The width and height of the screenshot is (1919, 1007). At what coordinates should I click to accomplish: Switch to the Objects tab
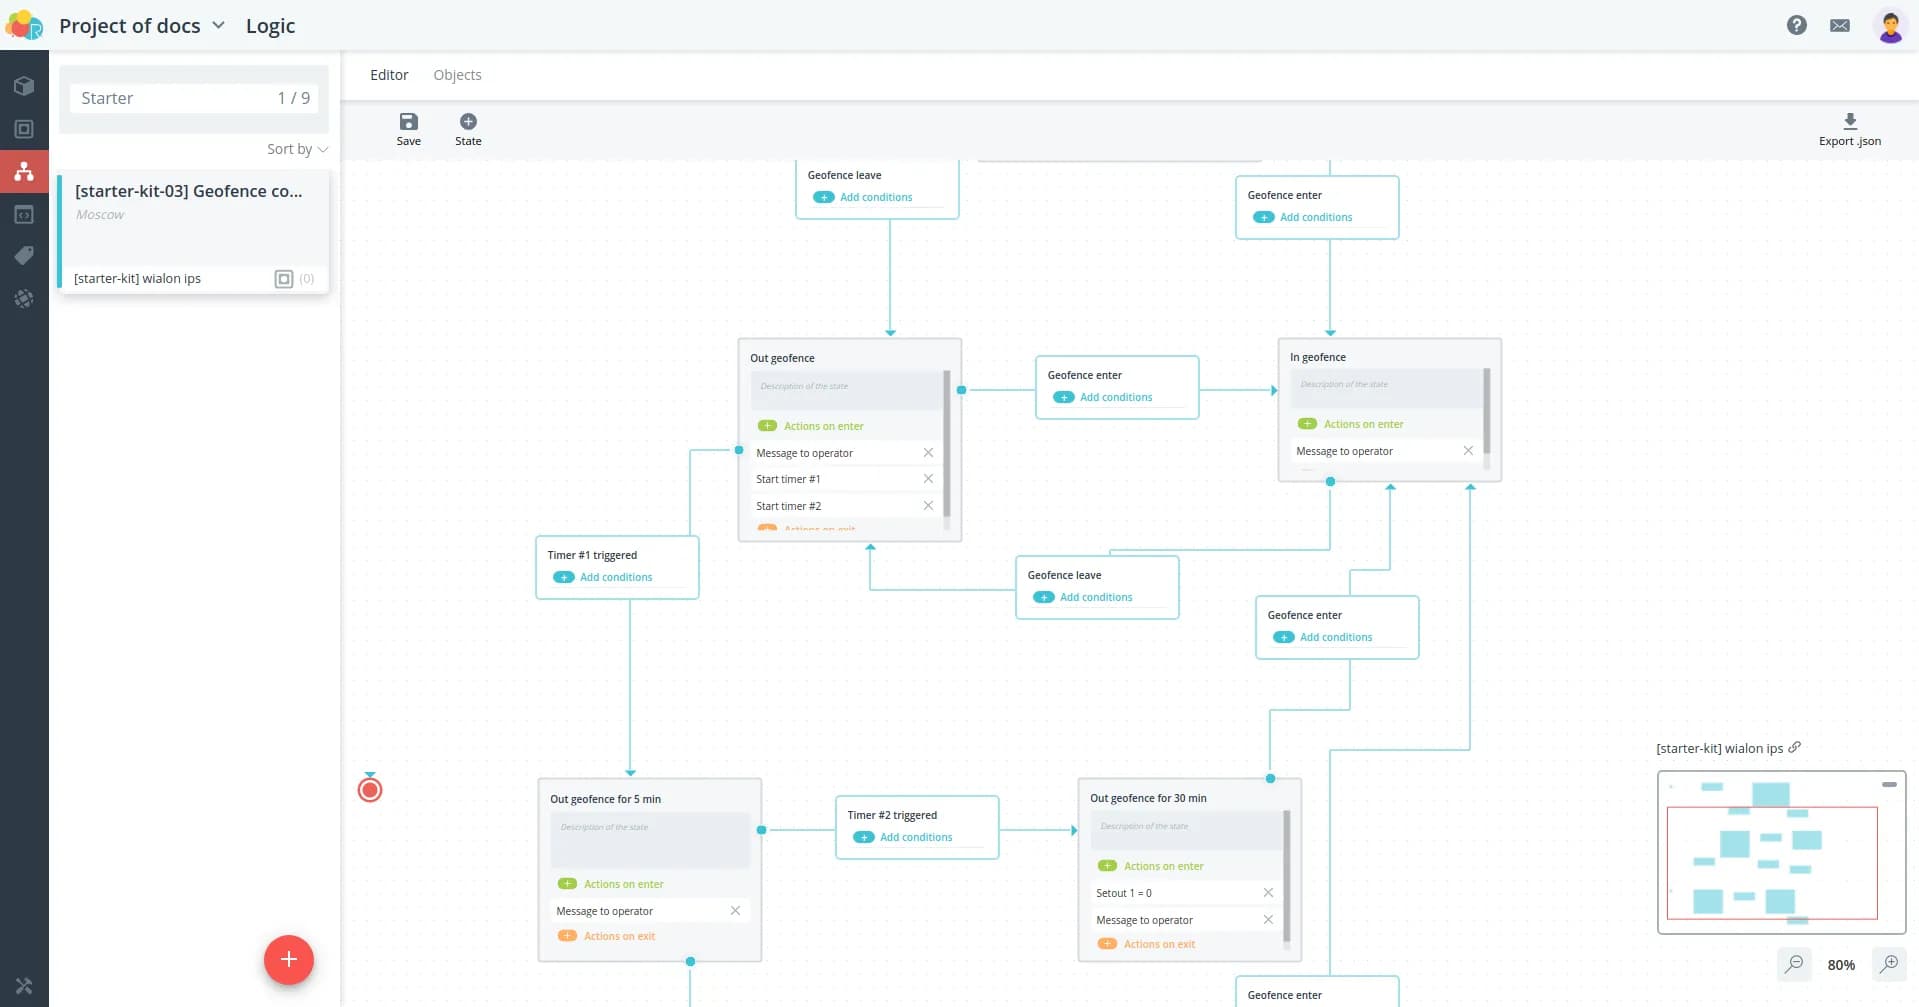(457, 75)
